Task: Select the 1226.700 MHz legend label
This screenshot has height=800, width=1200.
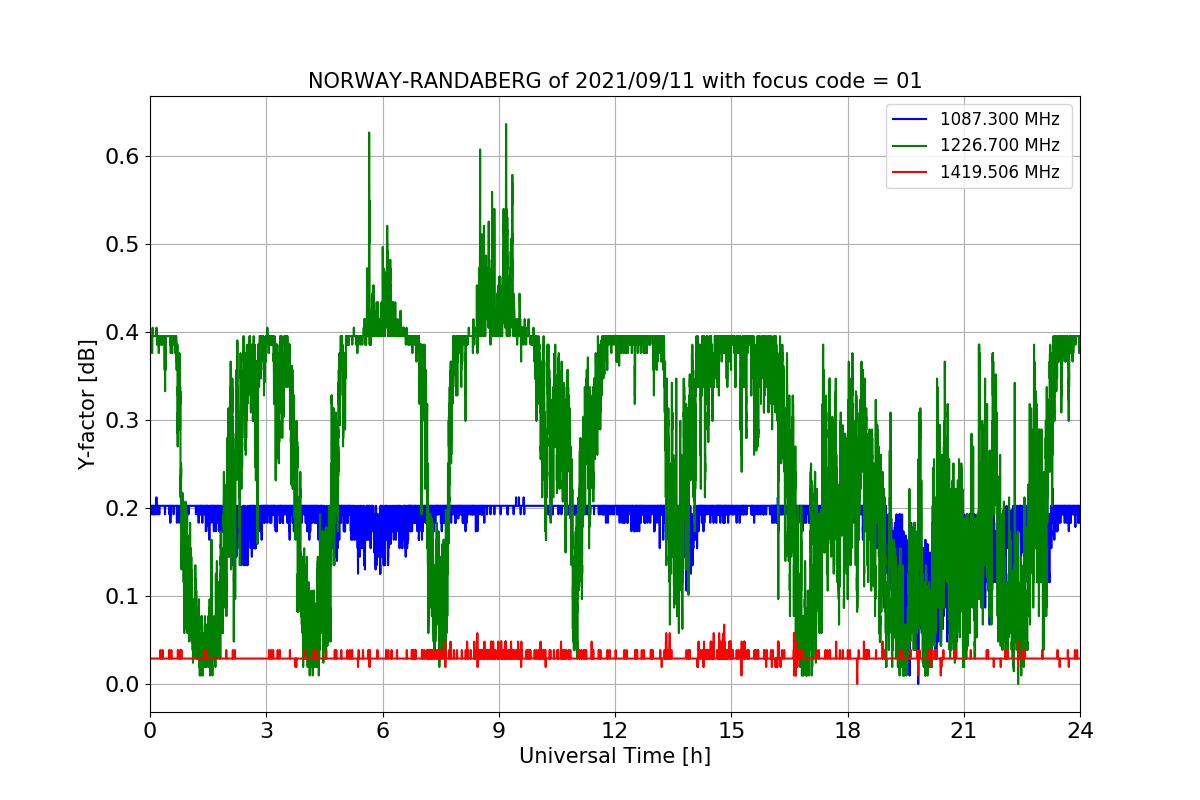Action: pyautogui.click(x=999, y=146)
